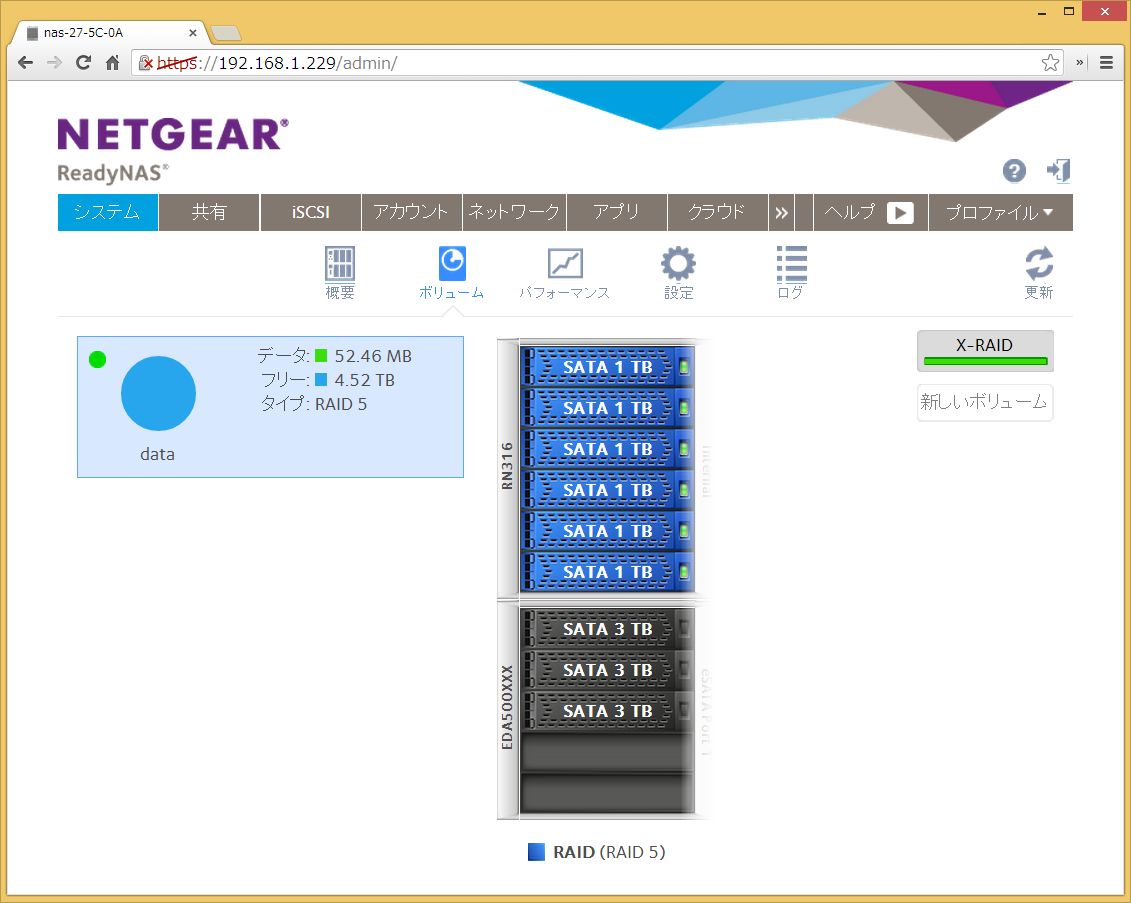Open the browser's hamburger menu
This screenshot has height=903, width=1131.
tap(1107, 62)
